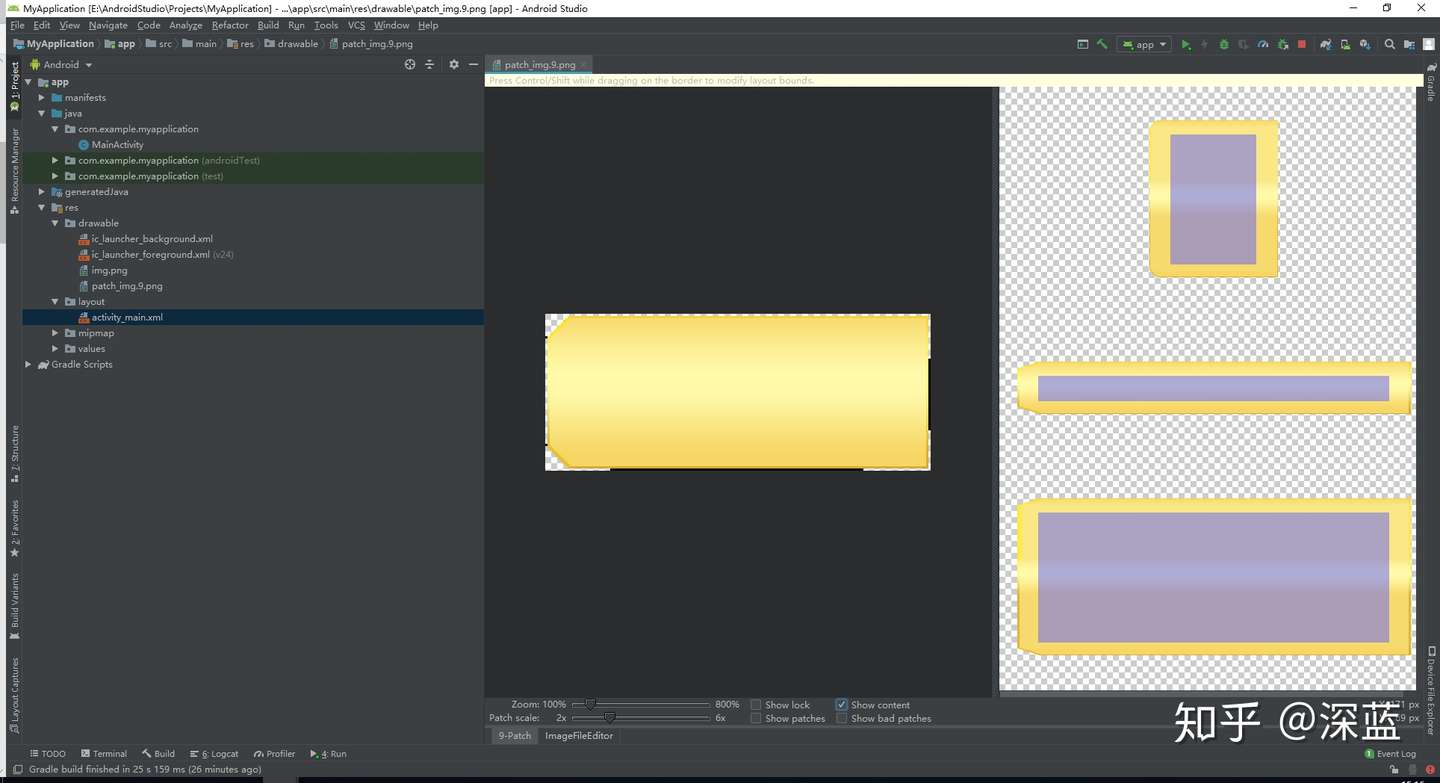Click the Zoom slider track
This screenshot has height=783, width=1440.
point(641,705)
